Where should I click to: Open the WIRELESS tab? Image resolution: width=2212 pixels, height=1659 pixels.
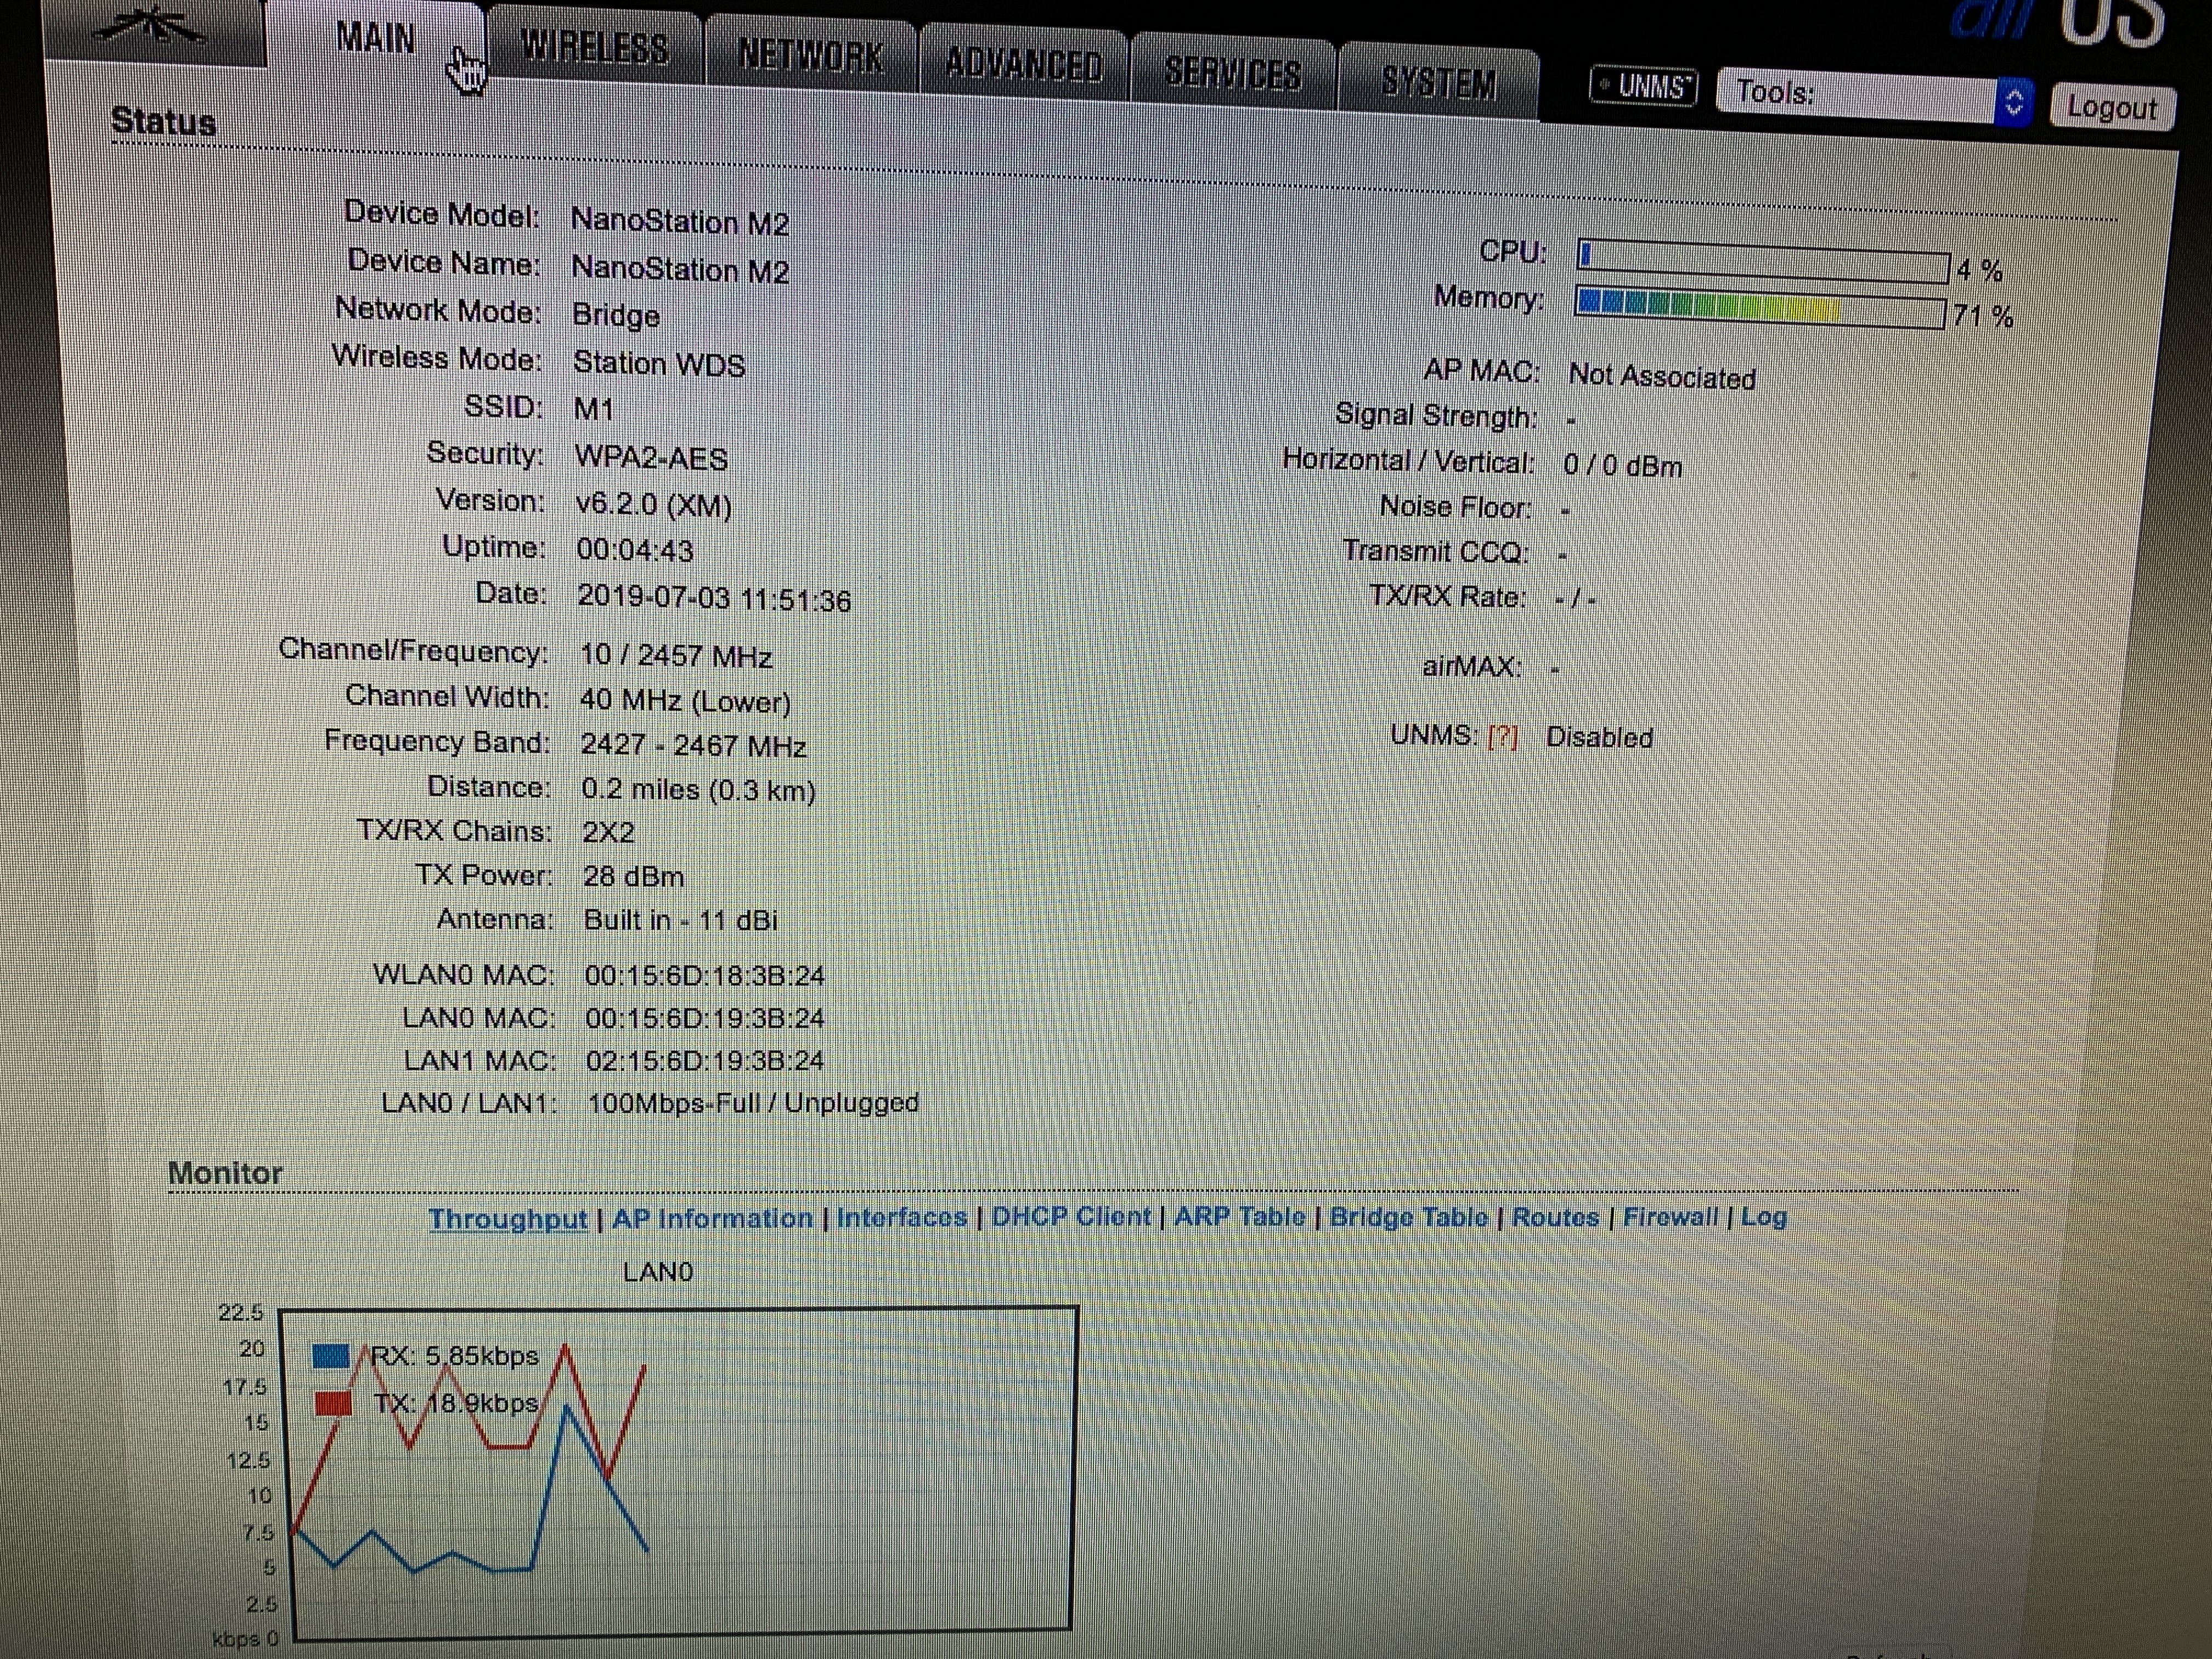click(x=595, y=47)
